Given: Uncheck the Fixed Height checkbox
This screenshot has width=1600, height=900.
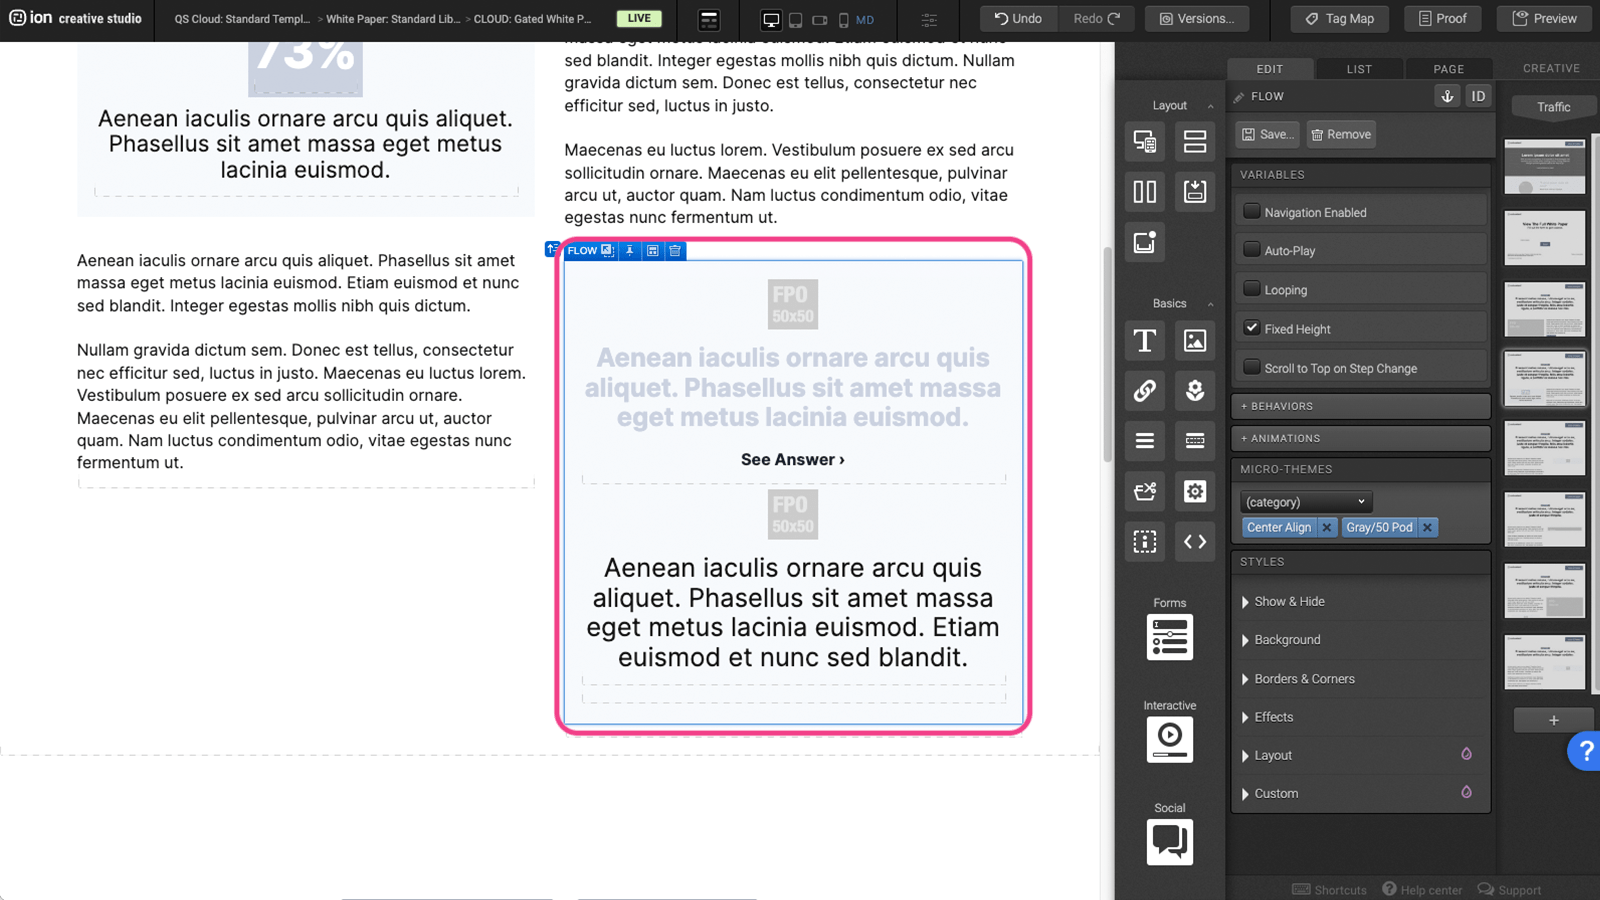Looking at the screenshot, I should (1251, 328).
